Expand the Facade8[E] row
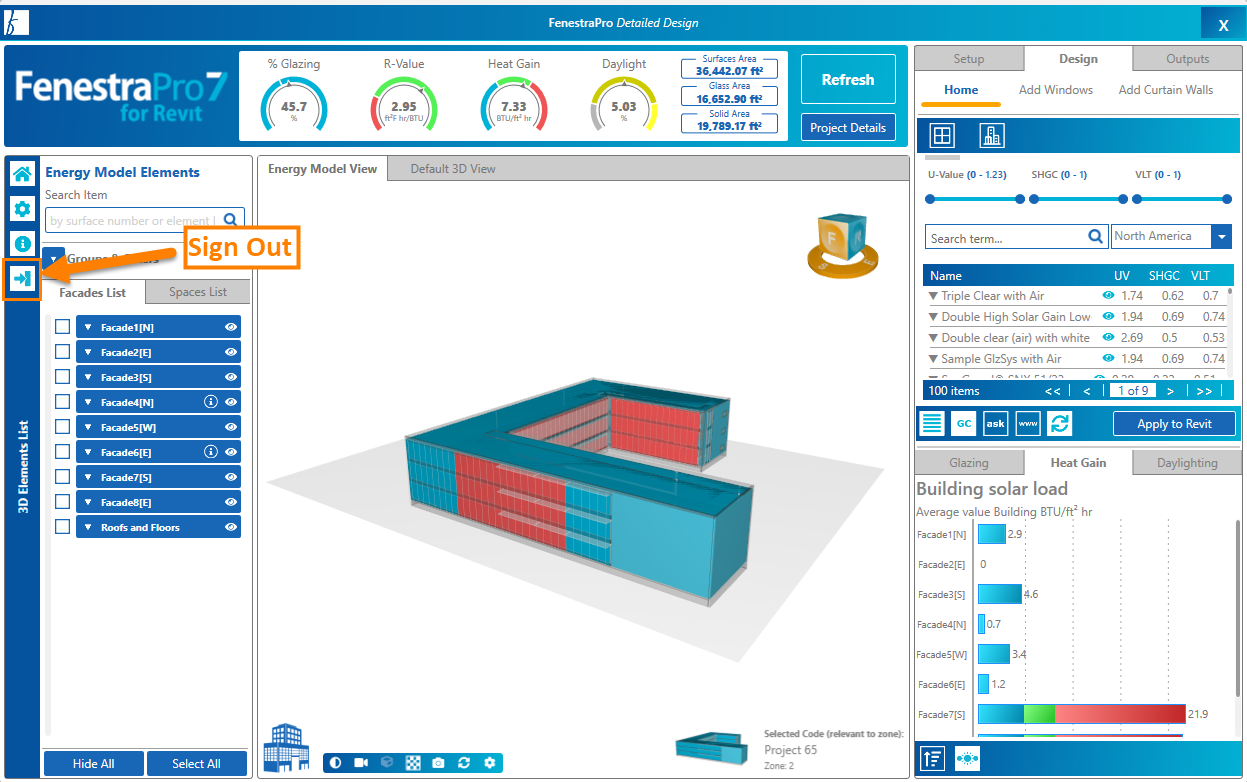 [x=88, y=502]
